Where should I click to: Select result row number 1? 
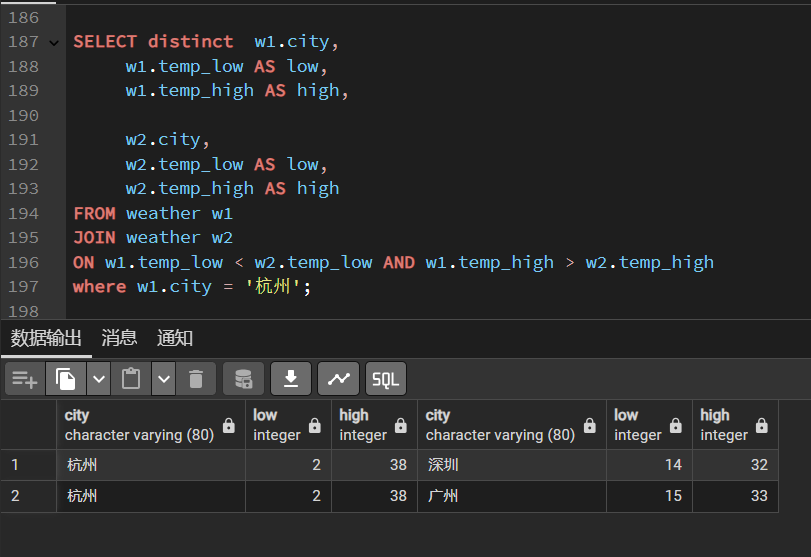point(28,465)
